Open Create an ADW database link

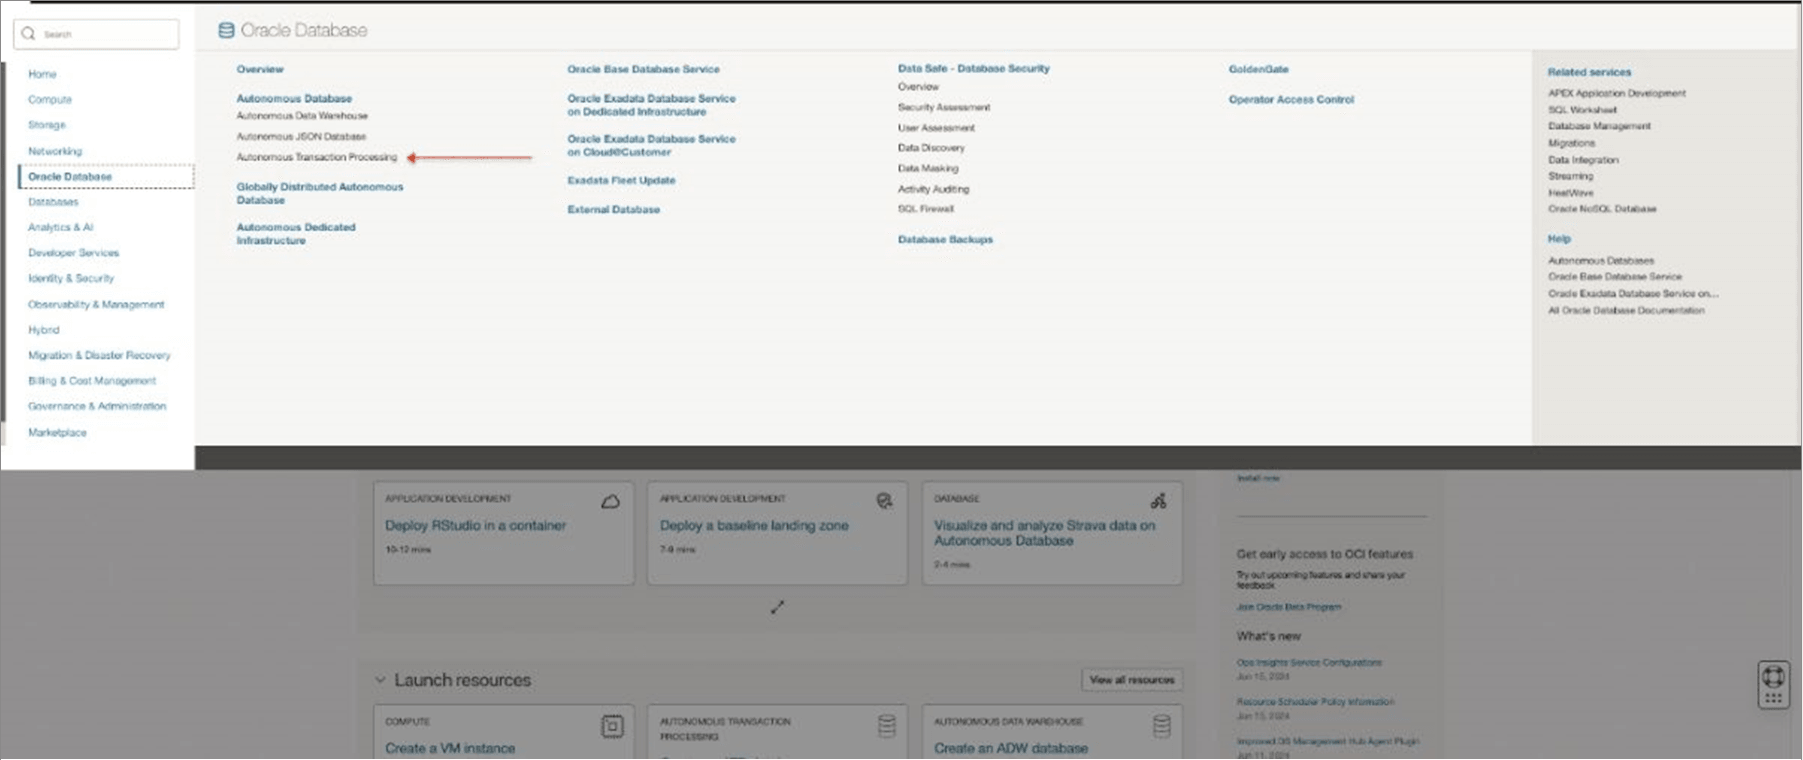[1011, 748]
